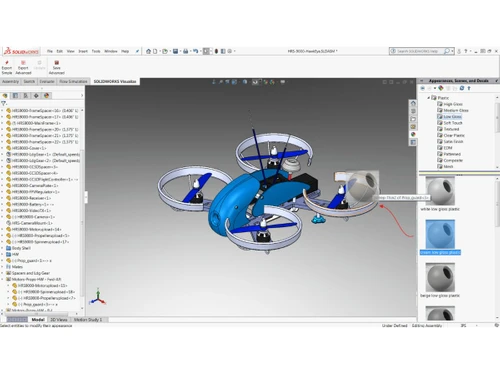Expand the HRS9000-Cover<1> tree item
This screenshot has height=375, width=500.
2,148
